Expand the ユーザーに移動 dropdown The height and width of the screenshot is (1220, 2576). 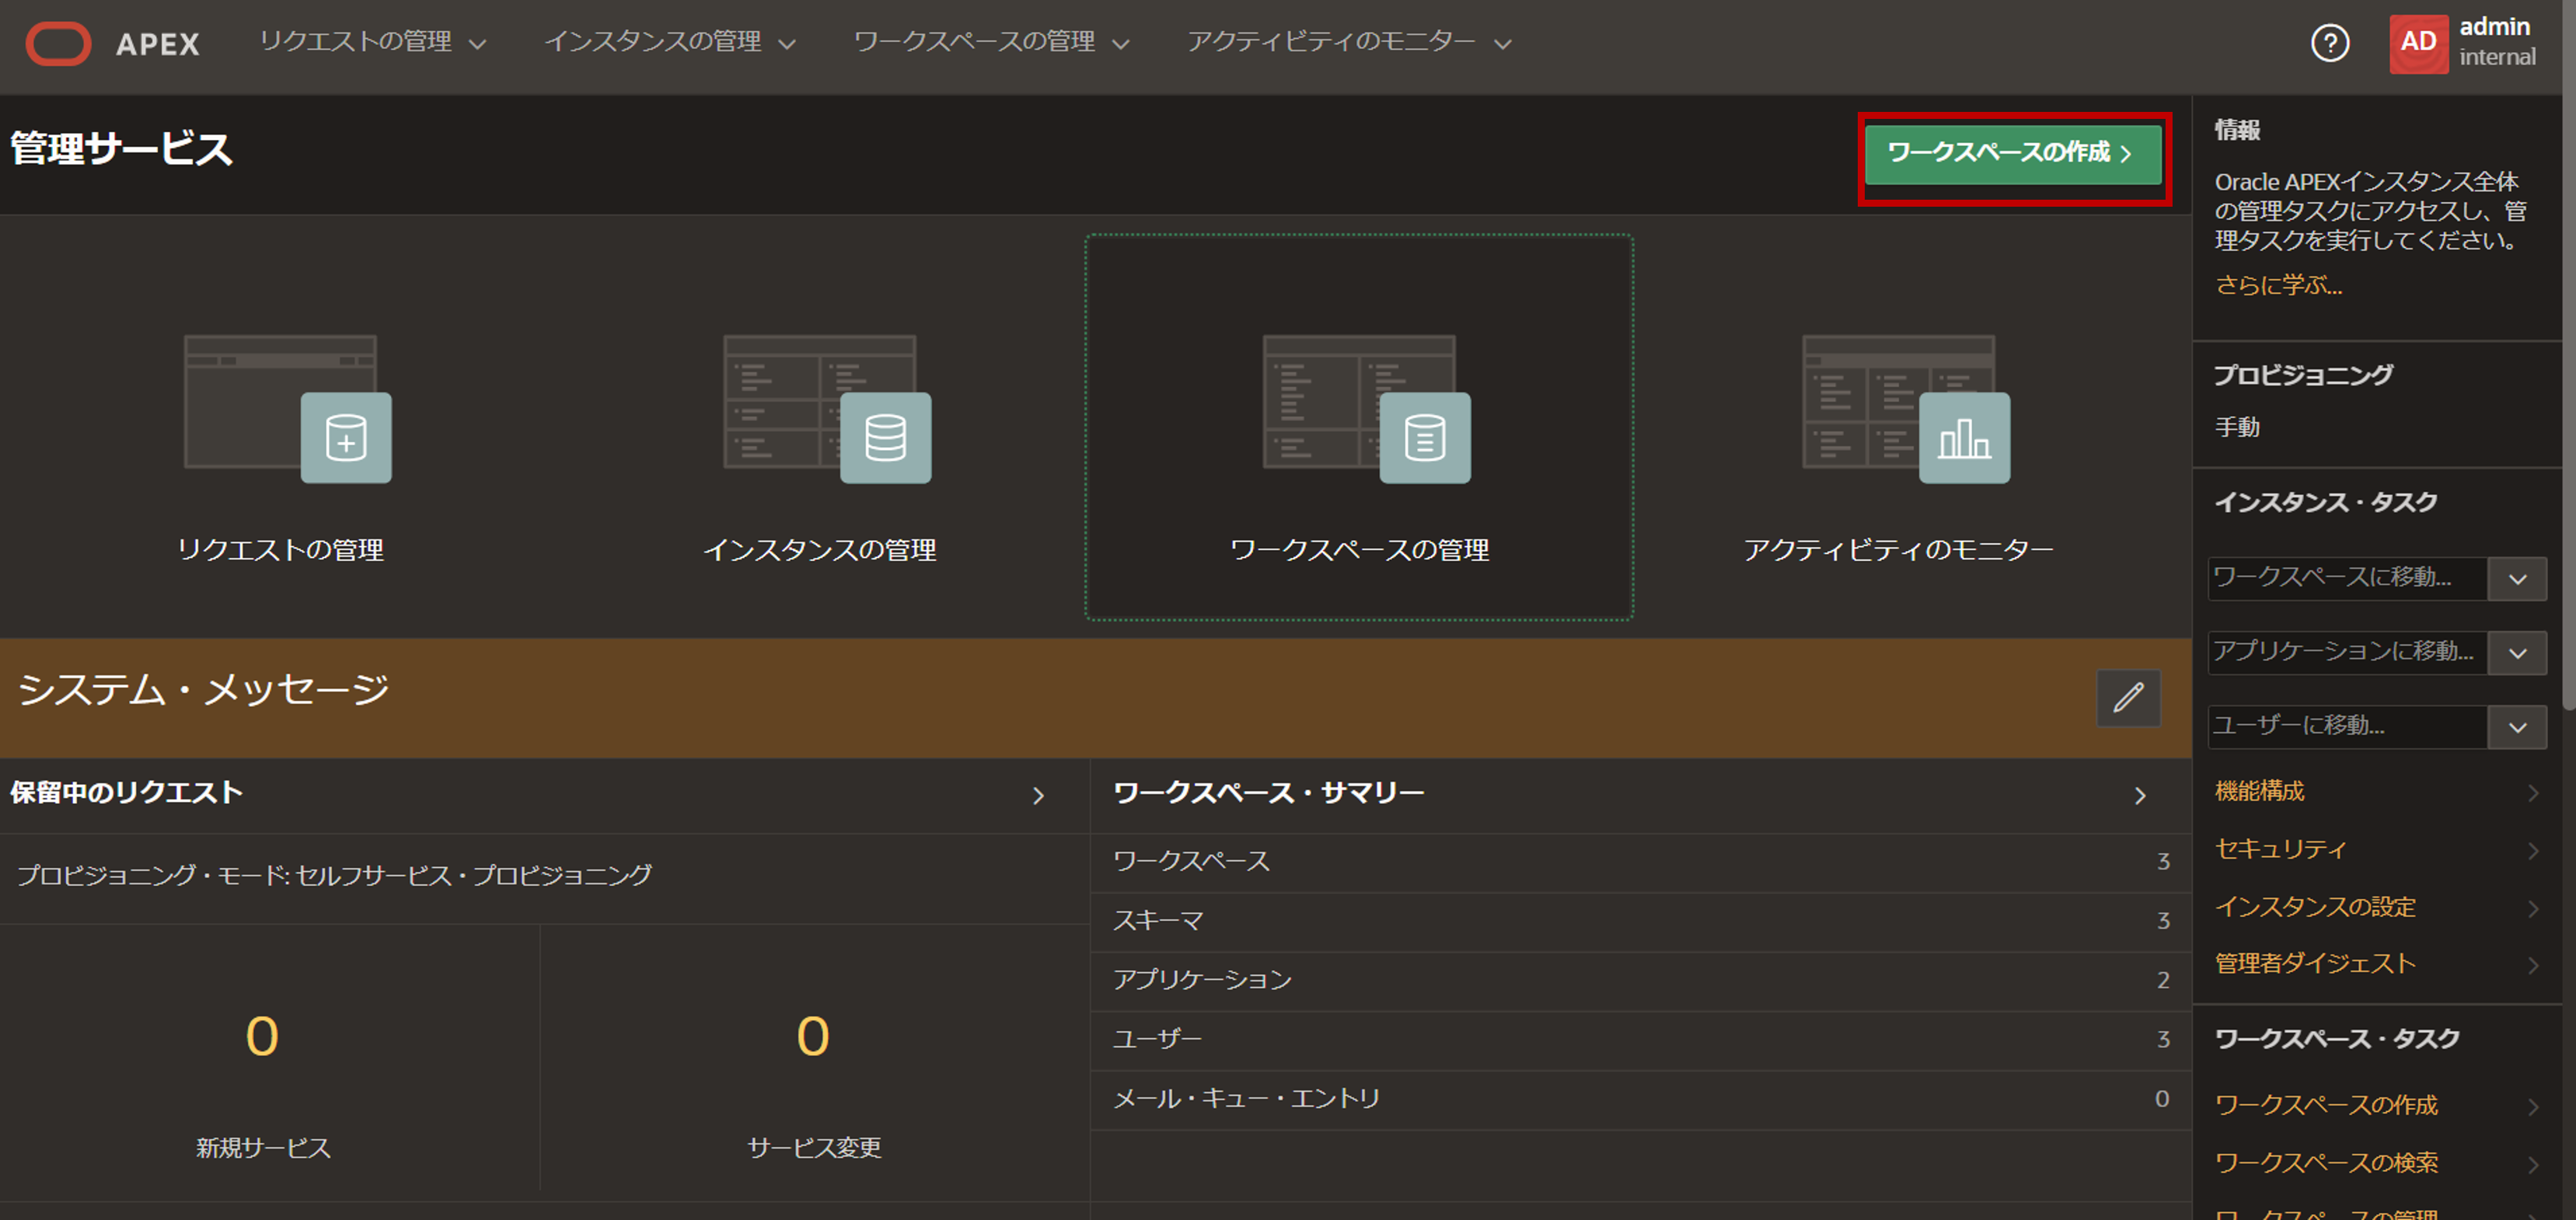coord(2518,727)
